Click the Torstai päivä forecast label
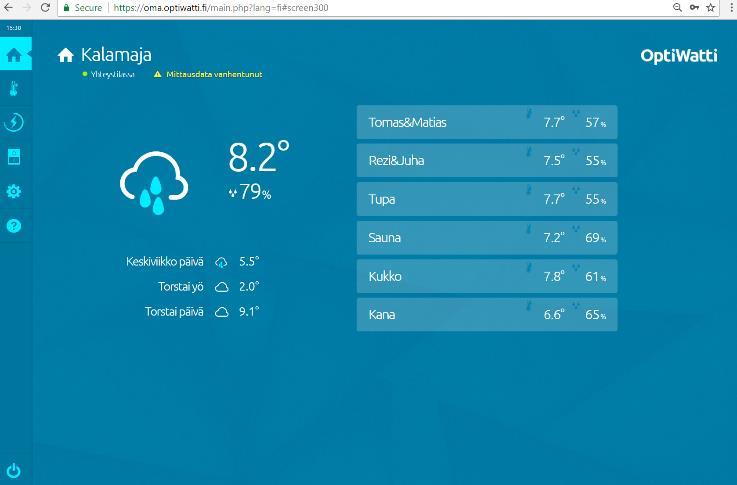 (x=174, y=312)
